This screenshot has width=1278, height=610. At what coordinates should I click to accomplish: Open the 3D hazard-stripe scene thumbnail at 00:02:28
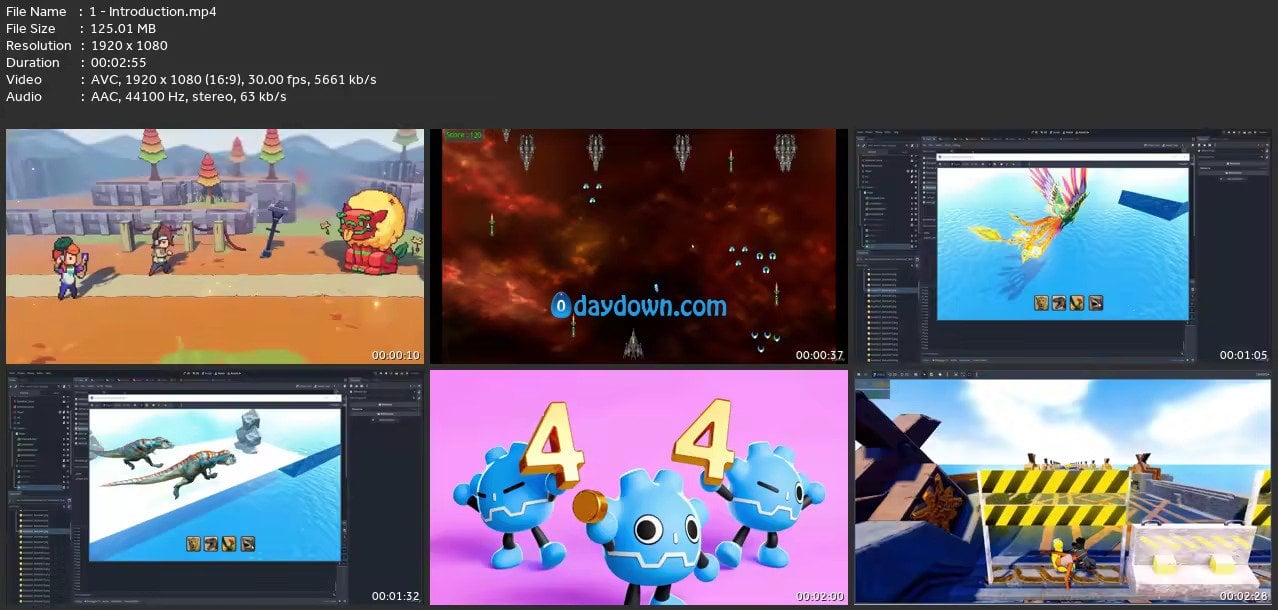pyautogui.click(x=1063, y=488)
